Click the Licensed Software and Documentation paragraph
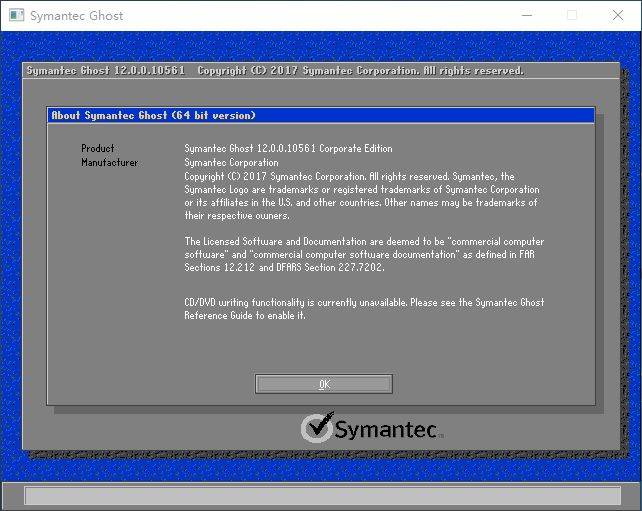 tap(364, 255)
